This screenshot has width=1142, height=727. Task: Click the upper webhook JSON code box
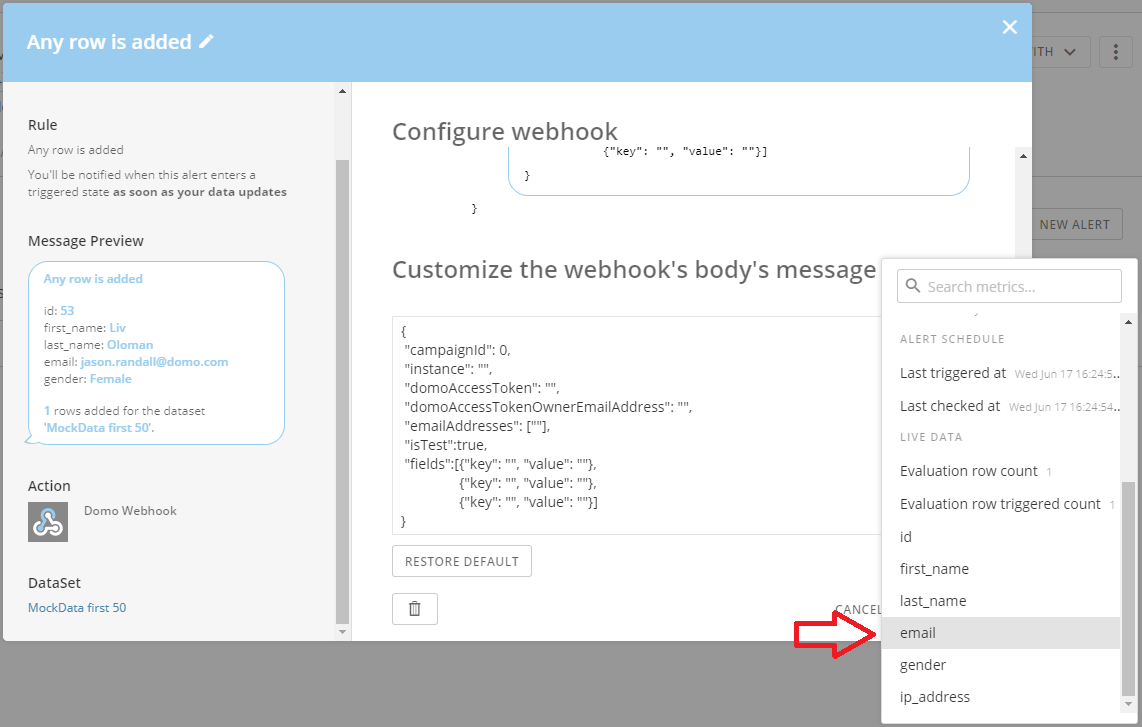pos(739,169)
